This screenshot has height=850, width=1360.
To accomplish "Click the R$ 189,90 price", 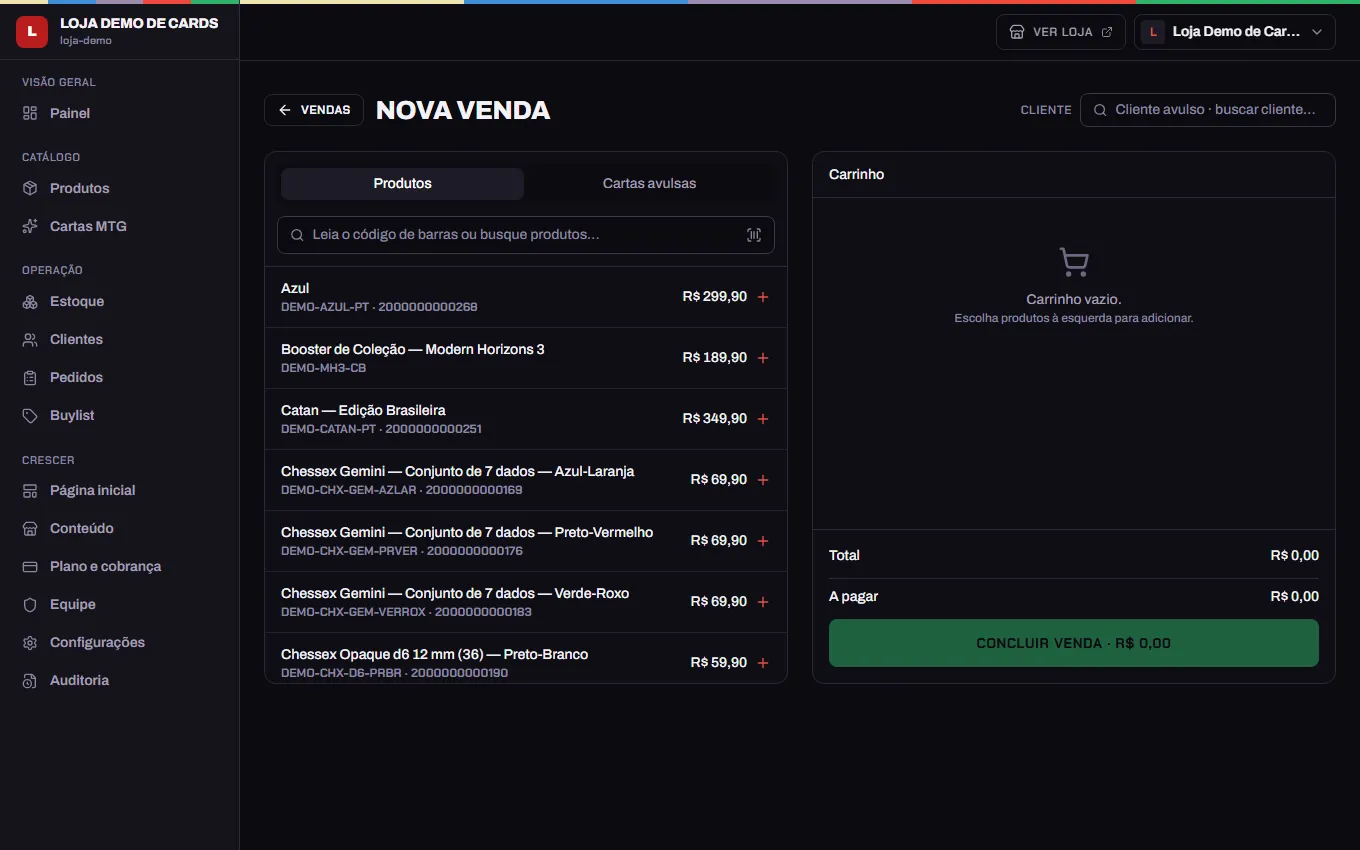I will (x=715, y=358).
